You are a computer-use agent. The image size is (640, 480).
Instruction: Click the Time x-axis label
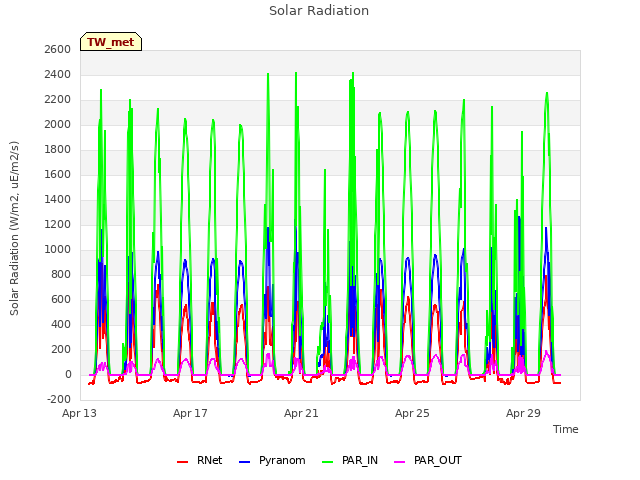565,429
